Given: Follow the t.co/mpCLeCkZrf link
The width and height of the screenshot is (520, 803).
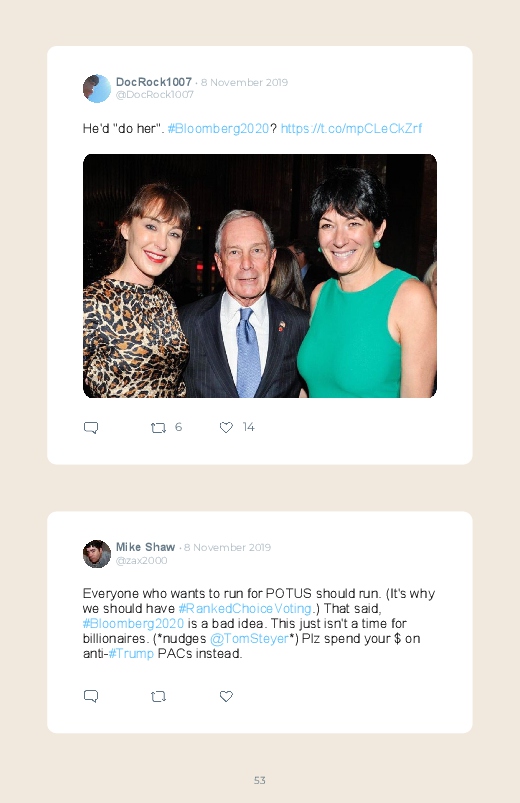Looking at the screenshot, I should point(351,129).
